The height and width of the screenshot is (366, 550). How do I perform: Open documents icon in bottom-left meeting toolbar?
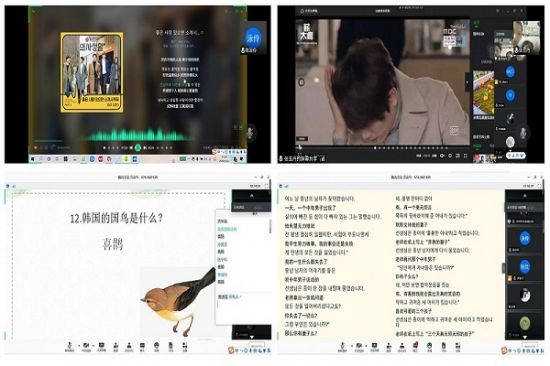170,346
